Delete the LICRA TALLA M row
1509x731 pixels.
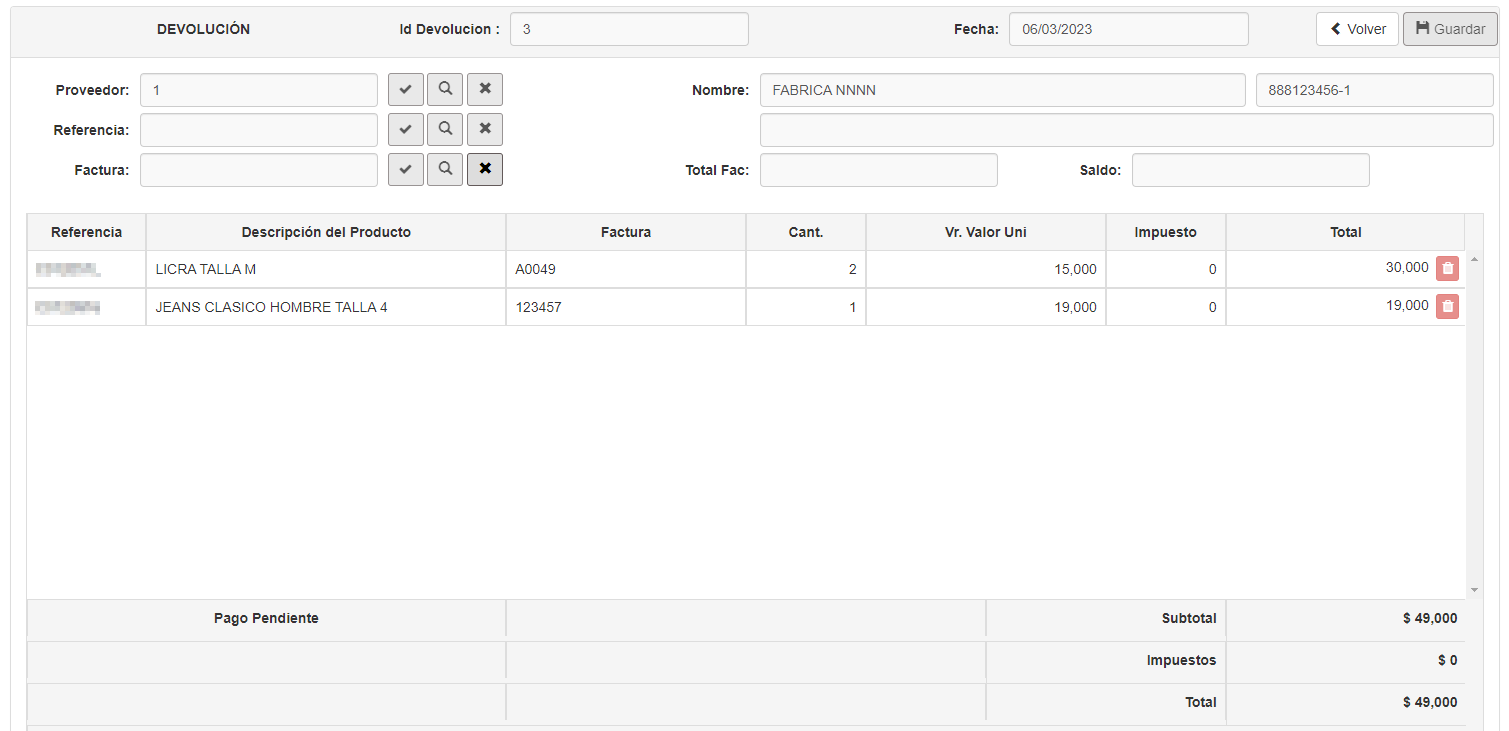point(1447,269)
